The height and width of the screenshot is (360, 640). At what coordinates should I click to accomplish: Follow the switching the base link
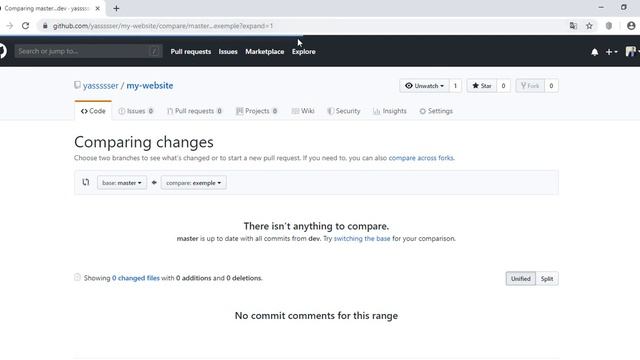tap(362, 238)
